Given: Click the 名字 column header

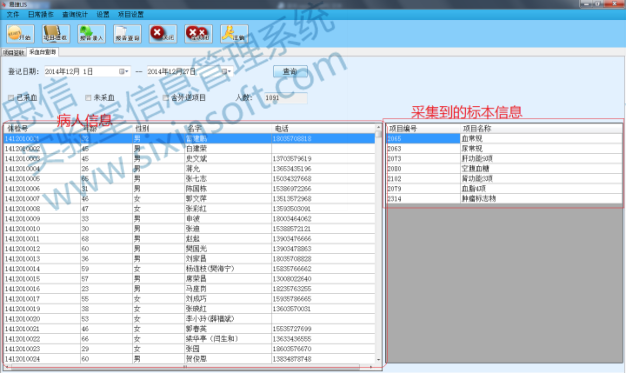Looking at the screenshot, I should [228, 128].
